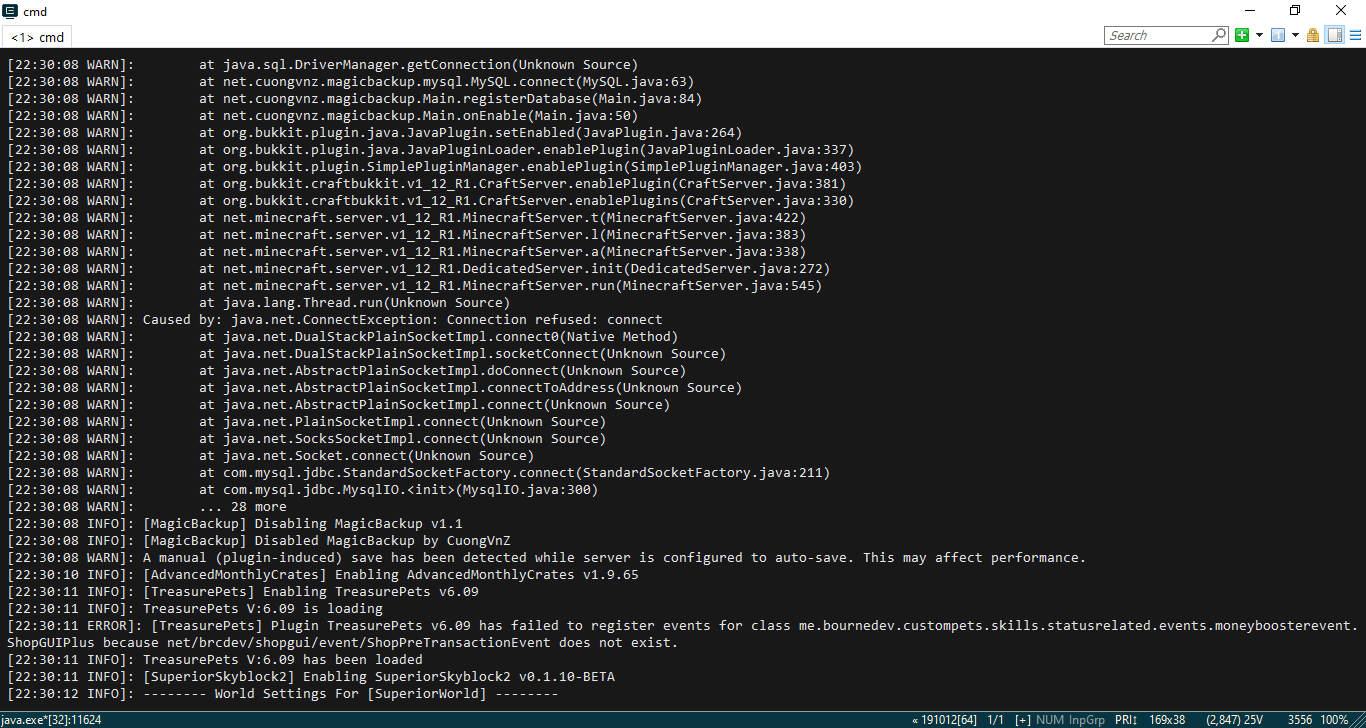1366x728 pixels.
Task: Click the "Enabling TreasurePets v6.09" log line
Action: (x=242, y=592)
